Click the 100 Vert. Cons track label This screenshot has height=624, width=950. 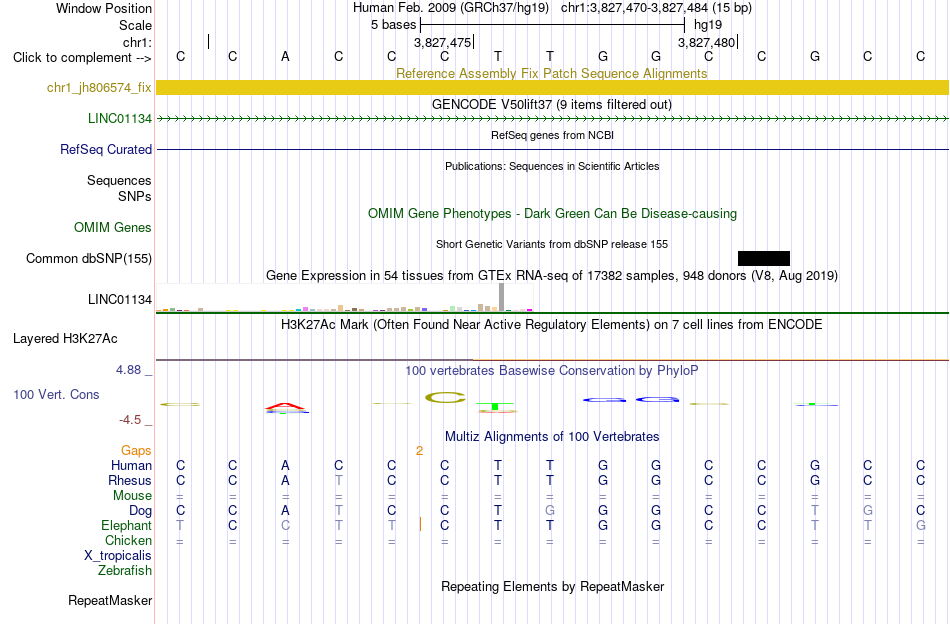[56, 394]
